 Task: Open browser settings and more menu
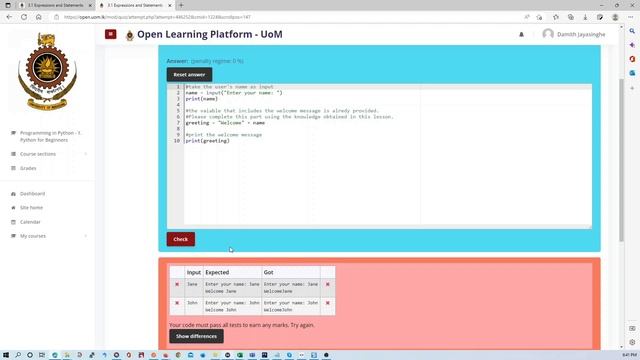(630, 17)
